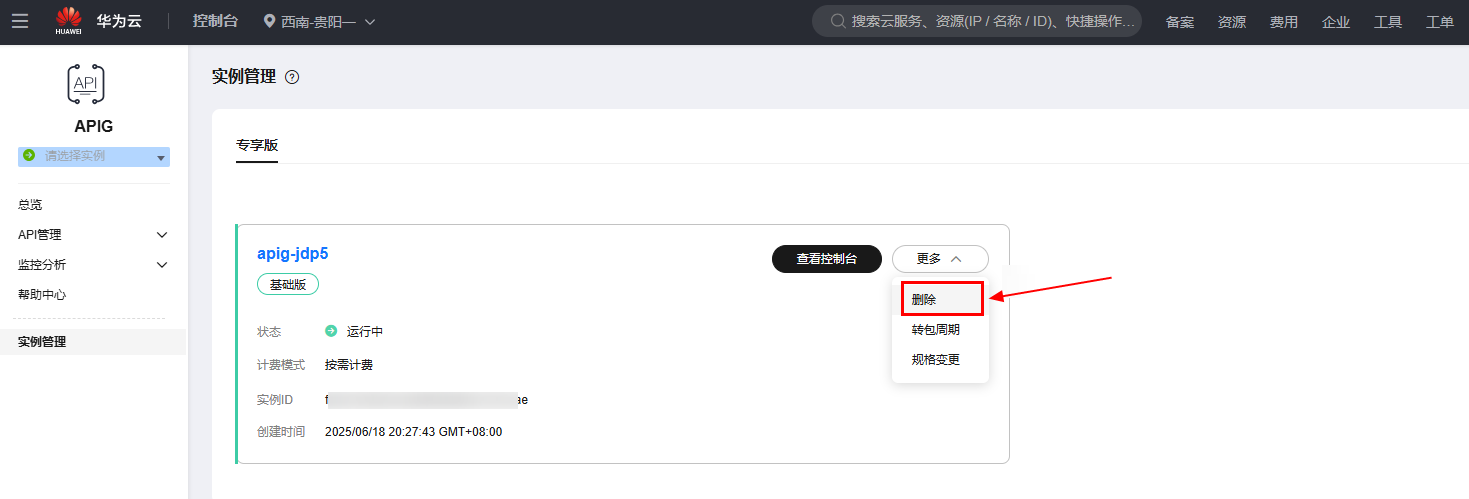Click the APIG service icon
The width and height of the screenshot is (1469, 499).
point(86,84)
